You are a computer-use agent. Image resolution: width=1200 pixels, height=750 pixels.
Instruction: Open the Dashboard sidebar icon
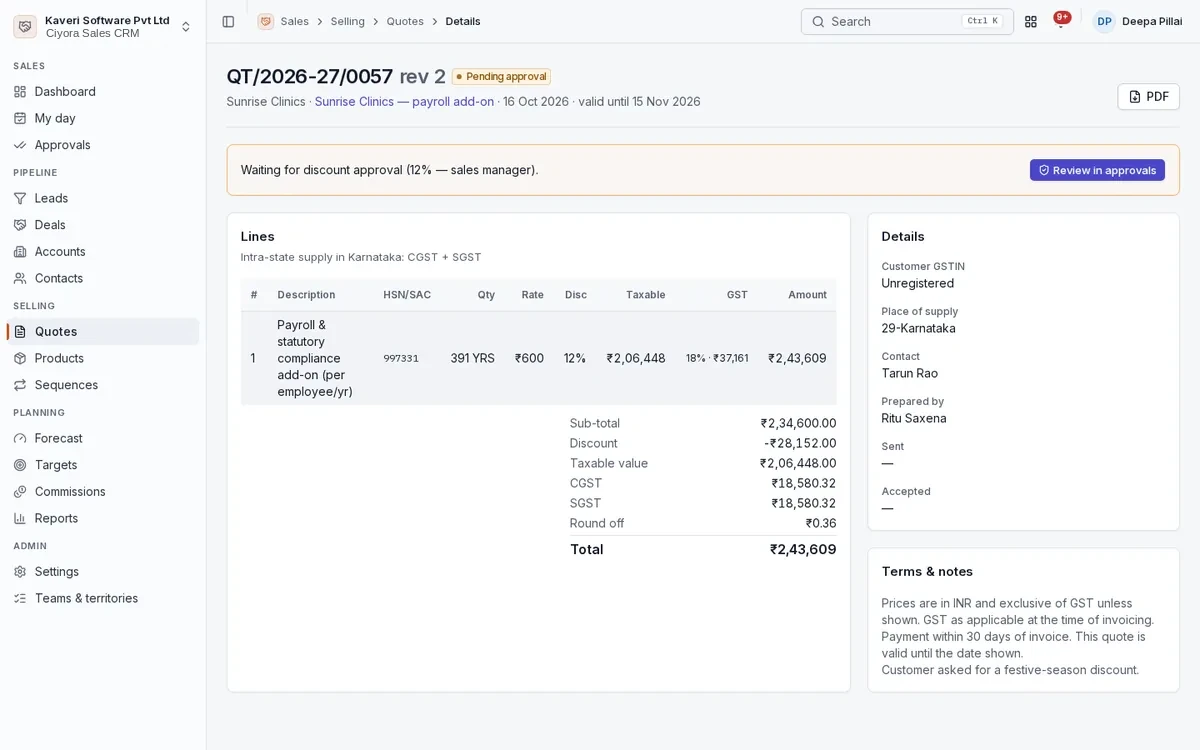[20, 91]
